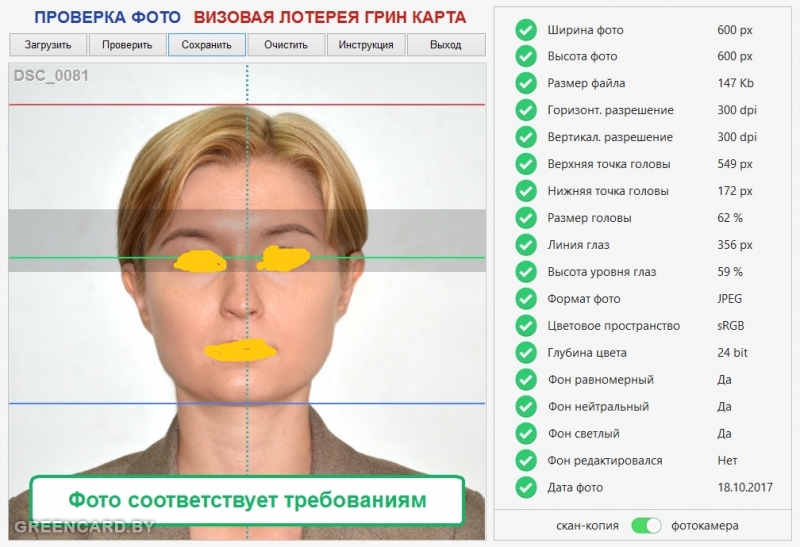The height and width of the screenshot is (547, 800).
Task: Click the green check icon beside Высота фото
Action: click(x=526, y=57)
